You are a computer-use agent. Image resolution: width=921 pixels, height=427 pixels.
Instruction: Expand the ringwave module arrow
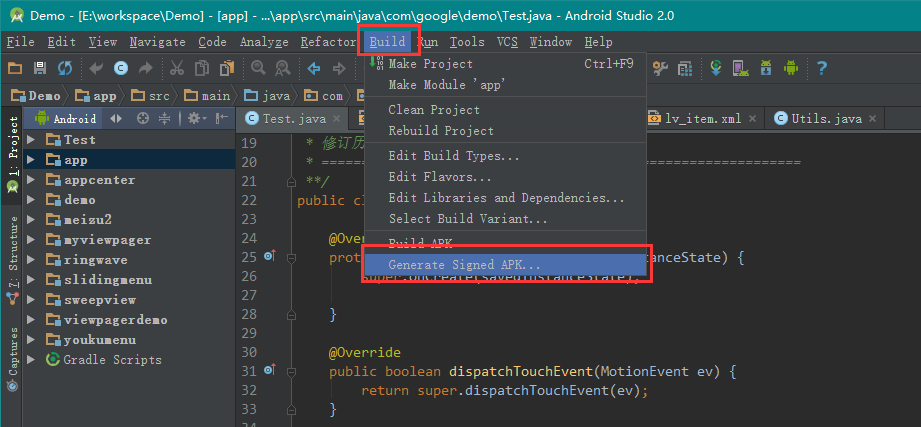point(31,260)
